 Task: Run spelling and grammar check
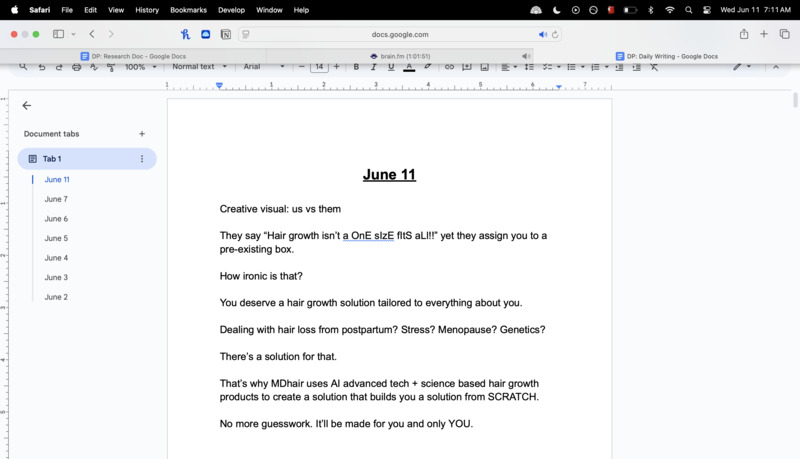click(94, 67)
